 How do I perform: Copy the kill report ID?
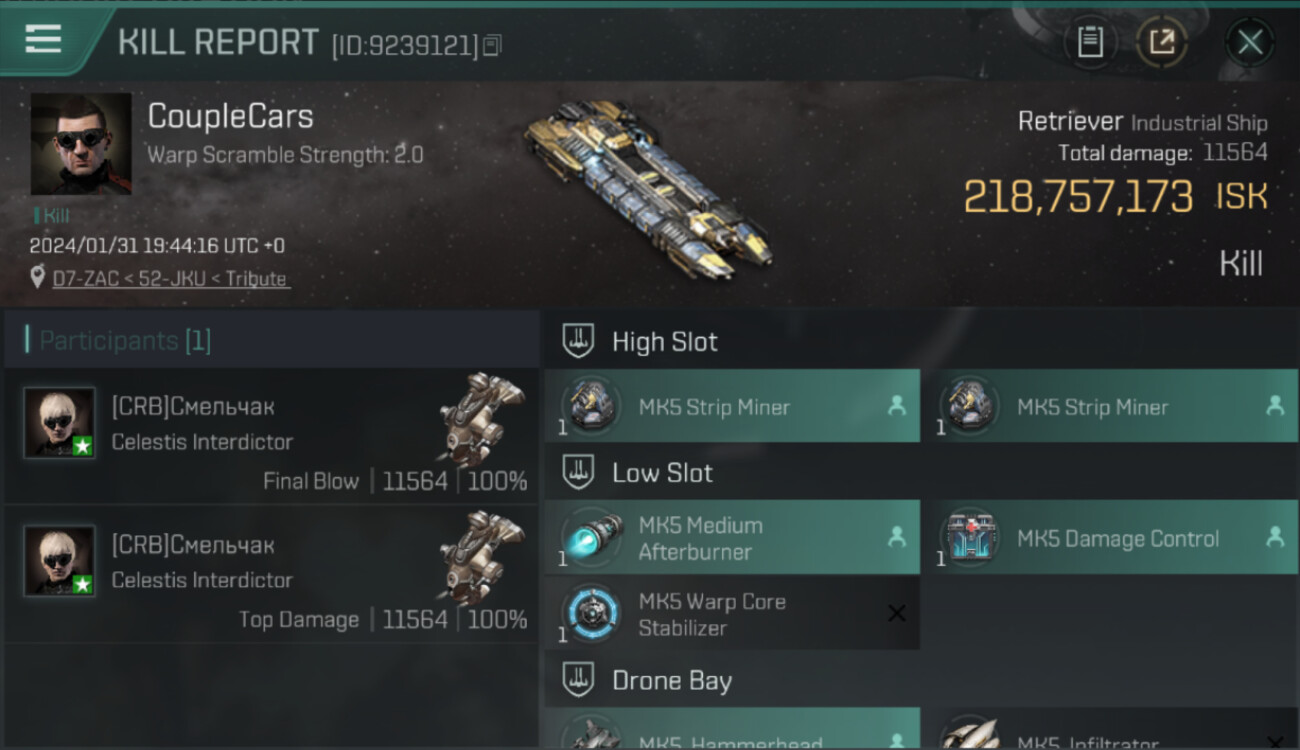491,45
